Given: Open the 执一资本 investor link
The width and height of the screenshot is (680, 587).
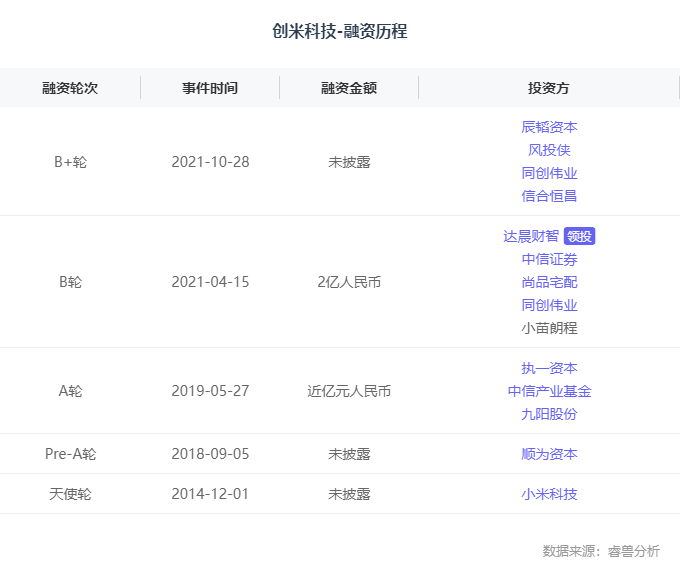Looking at the screenshot, I should (x=549, y=368).
